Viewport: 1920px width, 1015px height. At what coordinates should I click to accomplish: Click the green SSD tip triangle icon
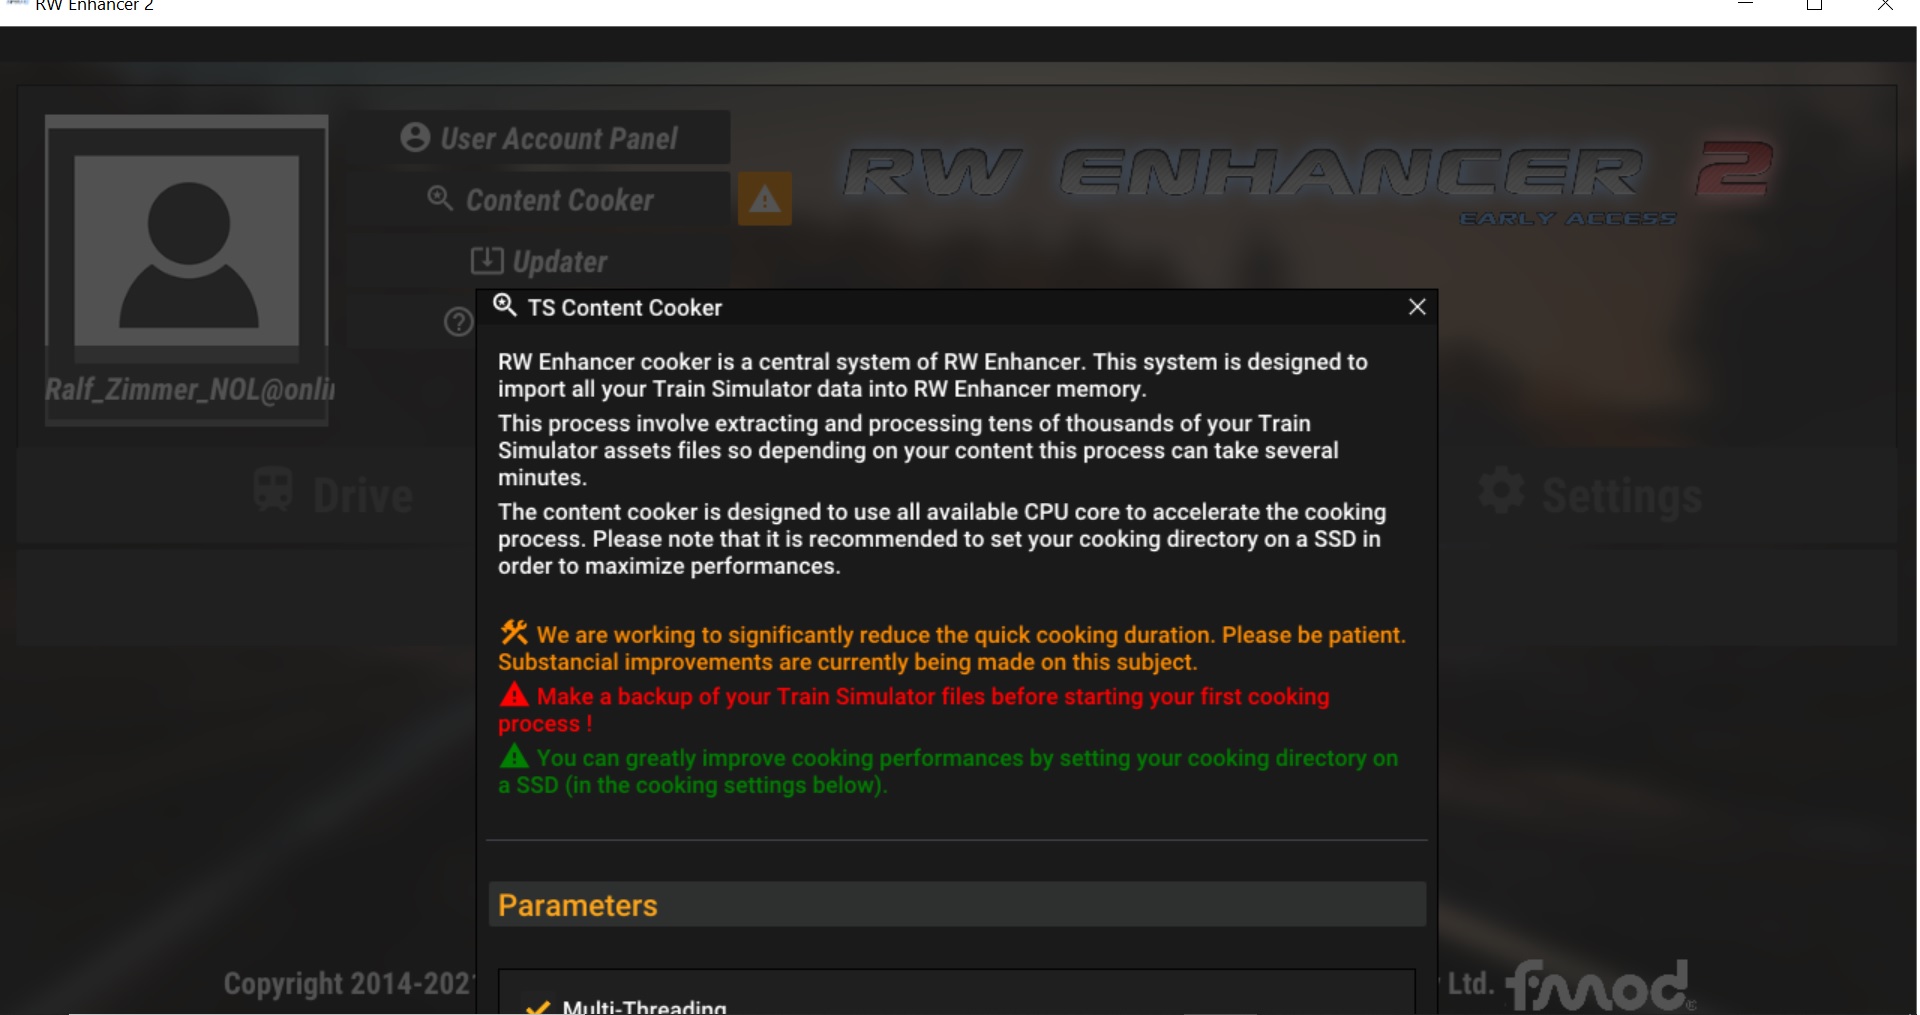[514, 756]
